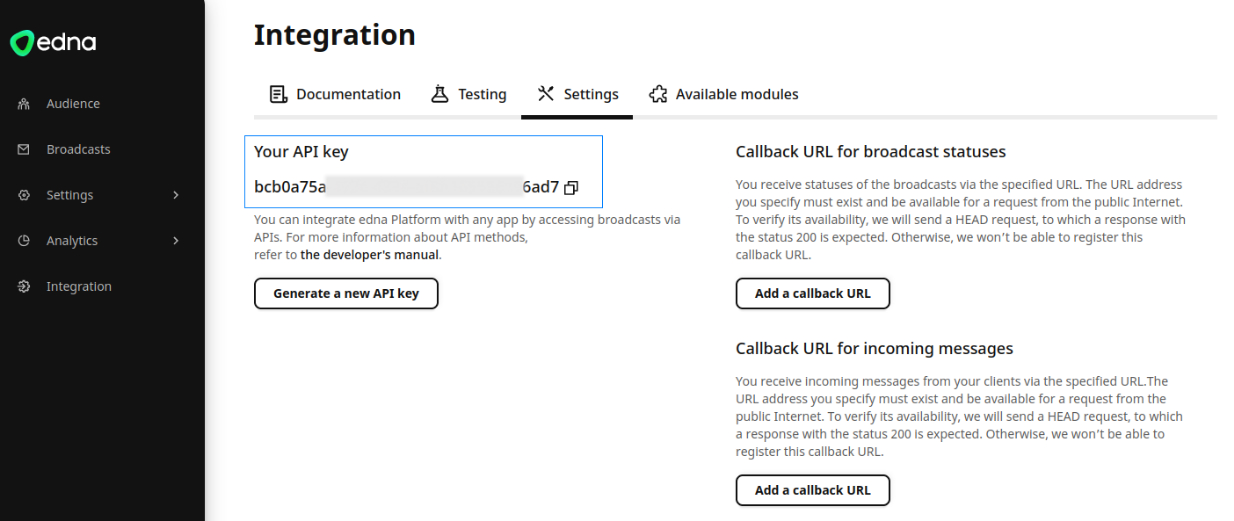Click the Analytics pie chart icon
Image resolution: width=1234 pixels, height=521 pixels.
[24, 241]
